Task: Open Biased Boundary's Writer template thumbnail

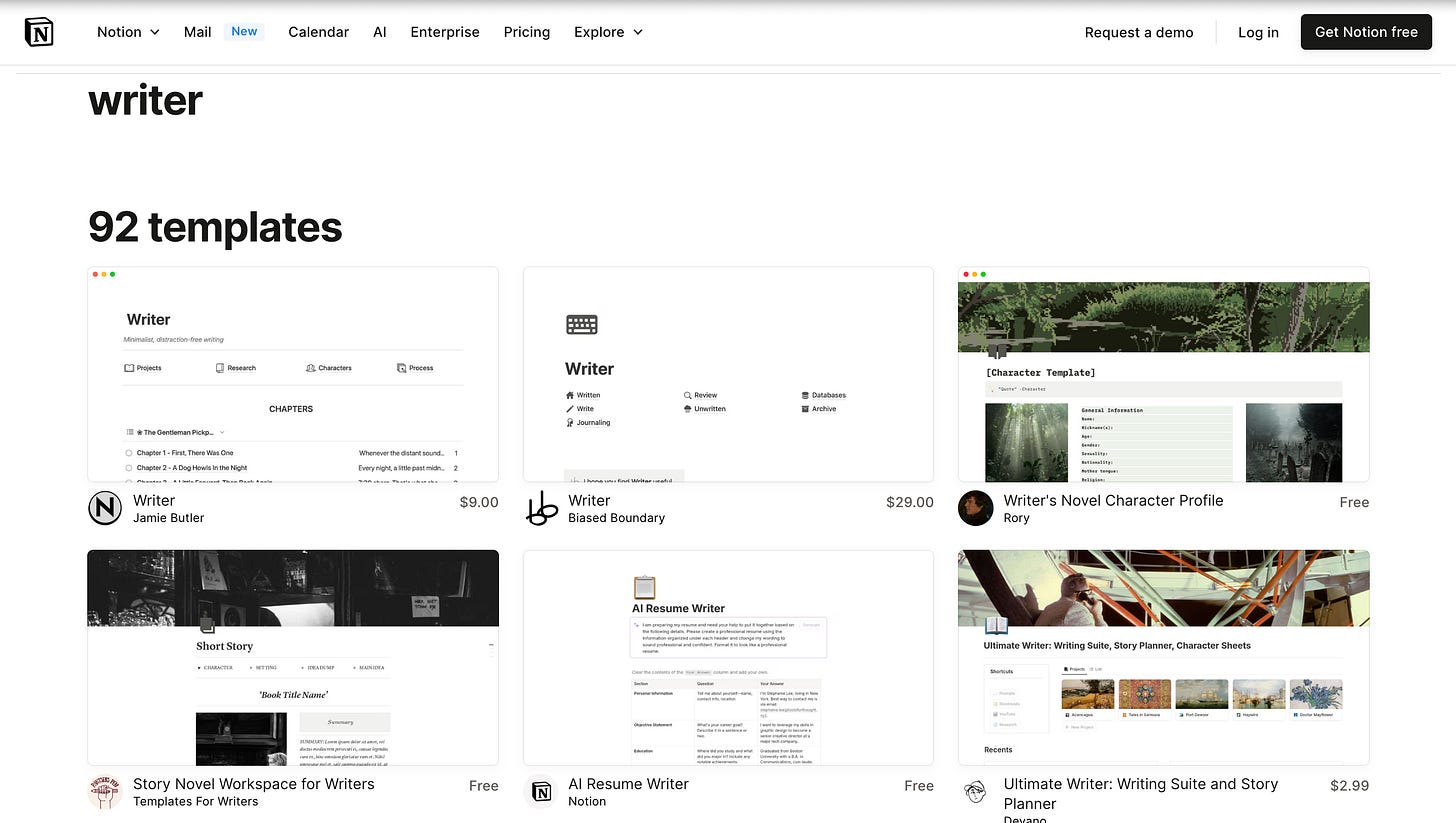Action: (x=728, y=374)
